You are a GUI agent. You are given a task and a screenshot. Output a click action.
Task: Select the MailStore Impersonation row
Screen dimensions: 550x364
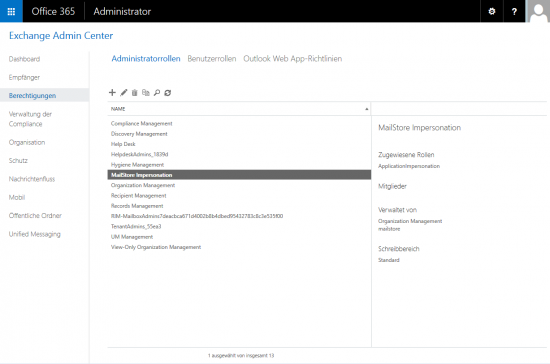[239, 175]
